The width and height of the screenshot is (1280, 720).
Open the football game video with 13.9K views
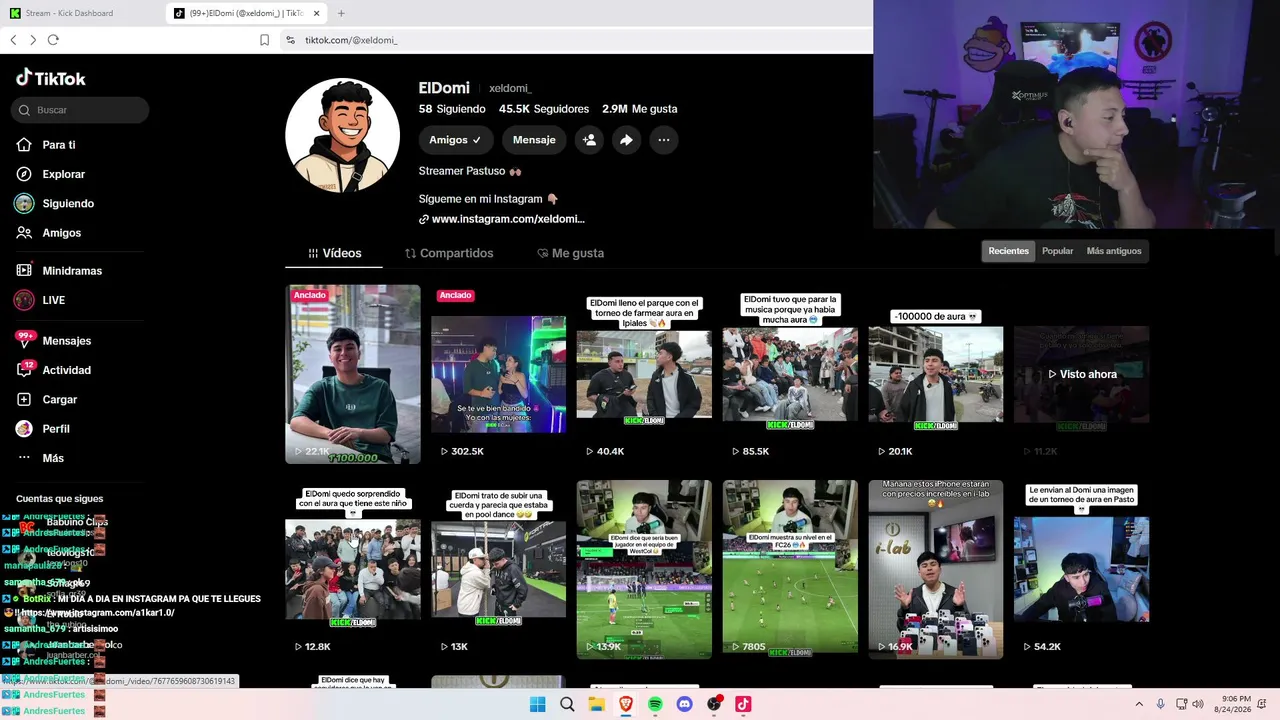(x=644, y=569)
